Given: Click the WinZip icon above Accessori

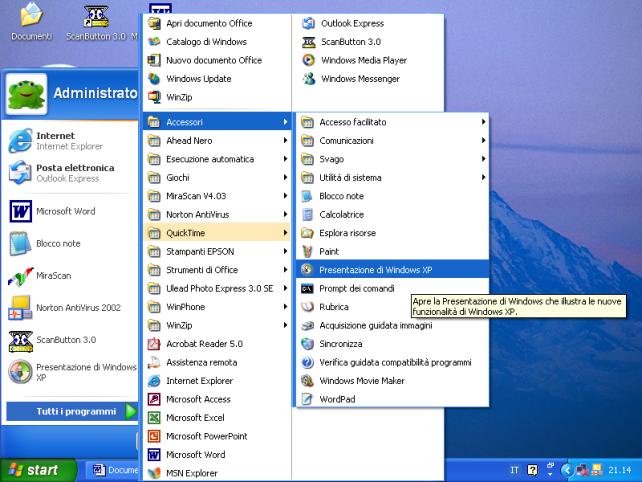Looking at the screenshot, I should (154, 97).
